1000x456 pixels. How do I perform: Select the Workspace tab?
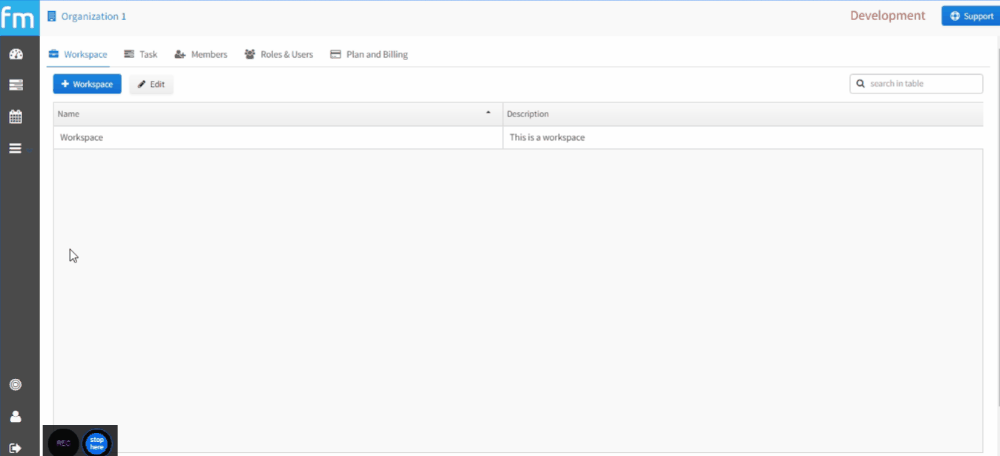[78, 55]
